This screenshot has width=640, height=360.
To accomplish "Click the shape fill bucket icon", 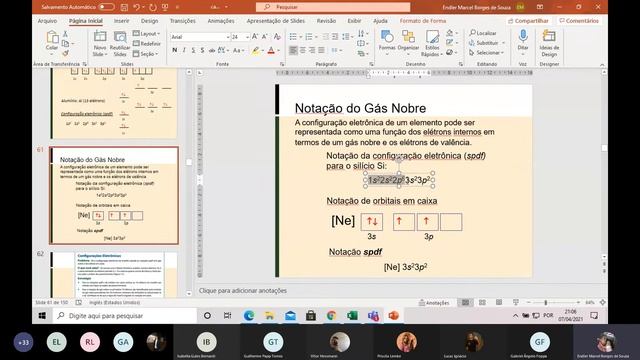I will click(451, 33).
